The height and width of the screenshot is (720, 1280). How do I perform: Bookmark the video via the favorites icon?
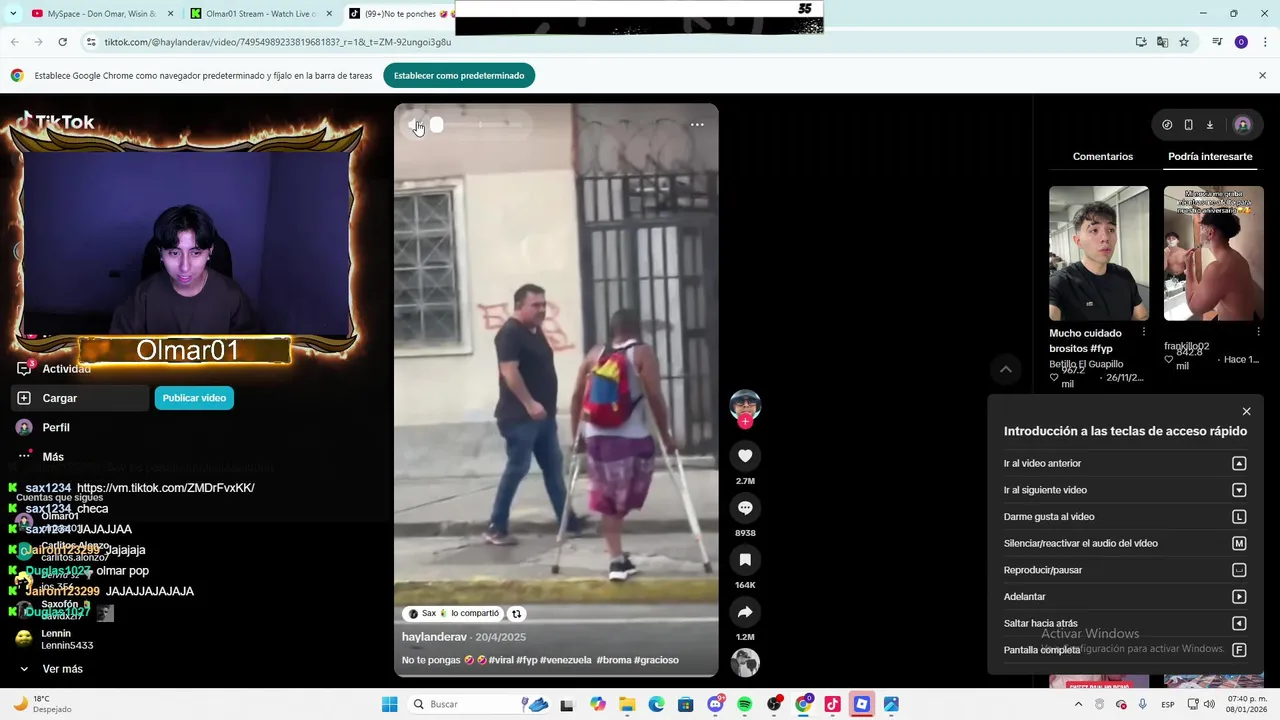[x=745, y=560]
